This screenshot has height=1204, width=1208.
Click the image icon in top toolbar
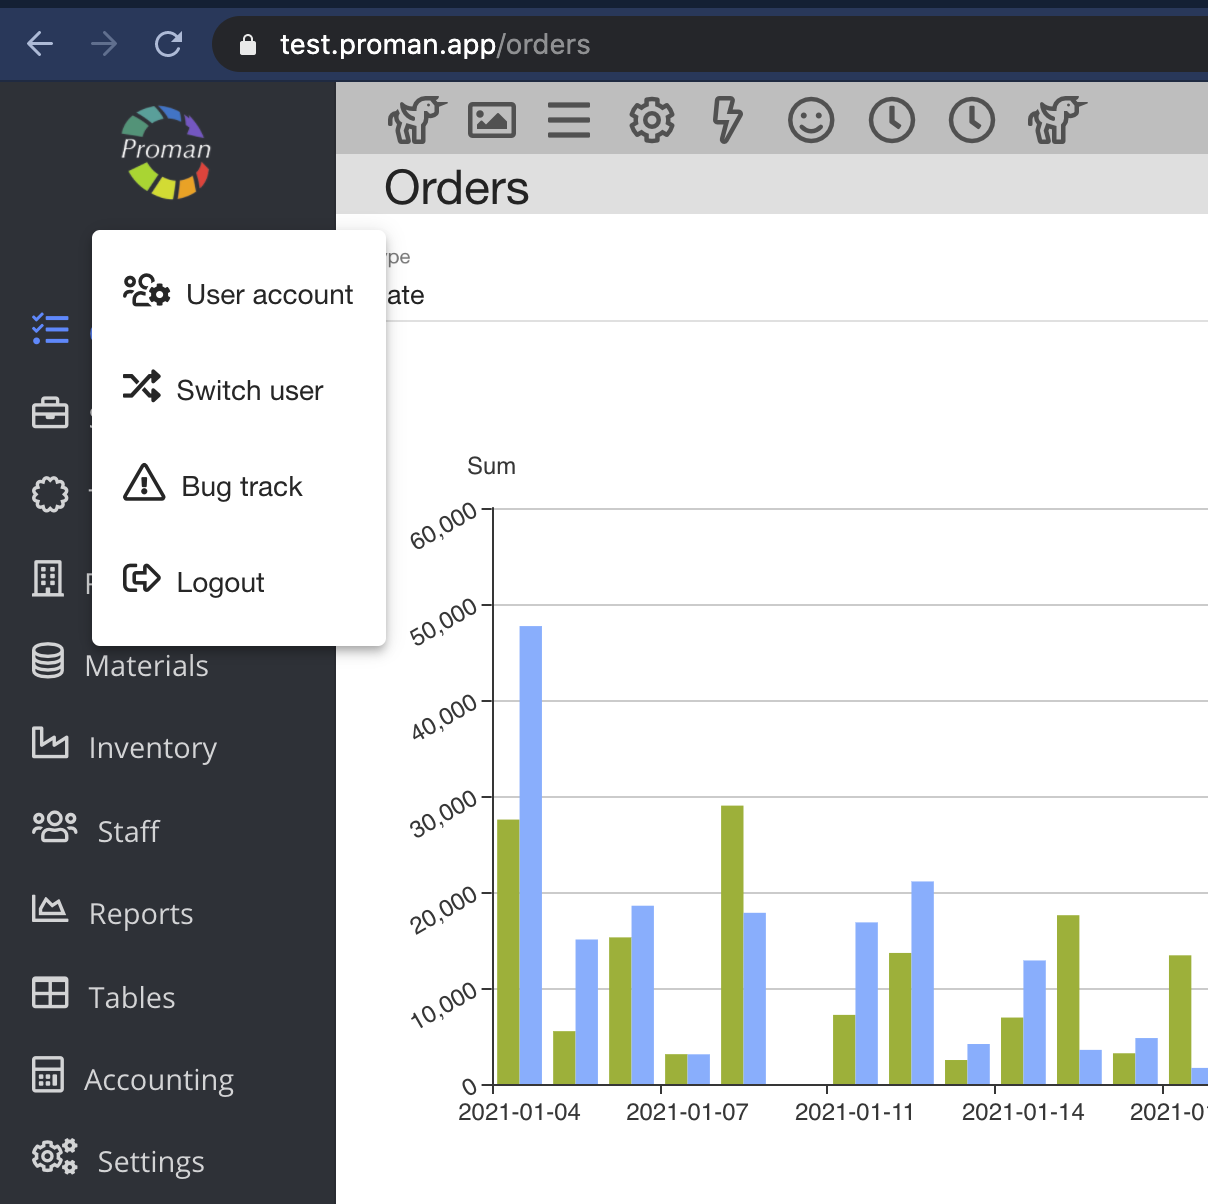tap(492, 121)
